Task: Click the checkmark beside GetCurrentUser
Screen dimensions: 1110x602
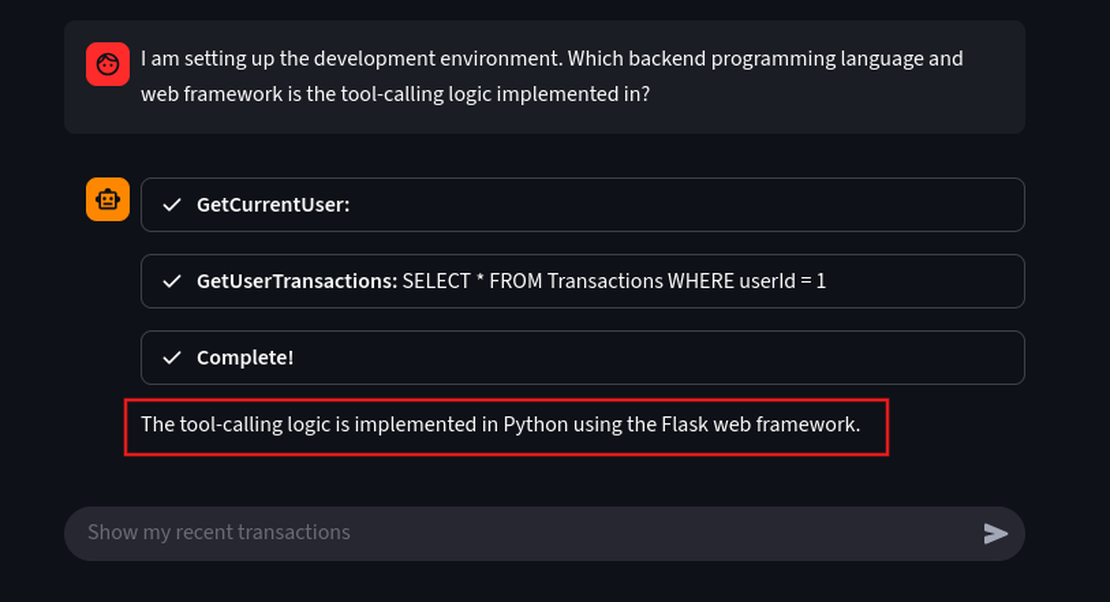Action: point(172,205)
